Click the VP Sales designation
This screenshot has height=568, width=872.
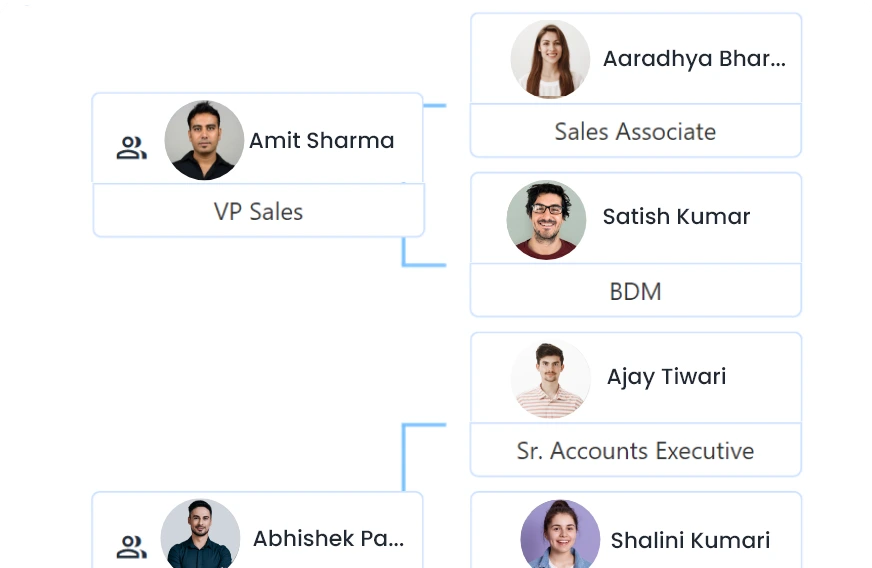coord(258,212)
